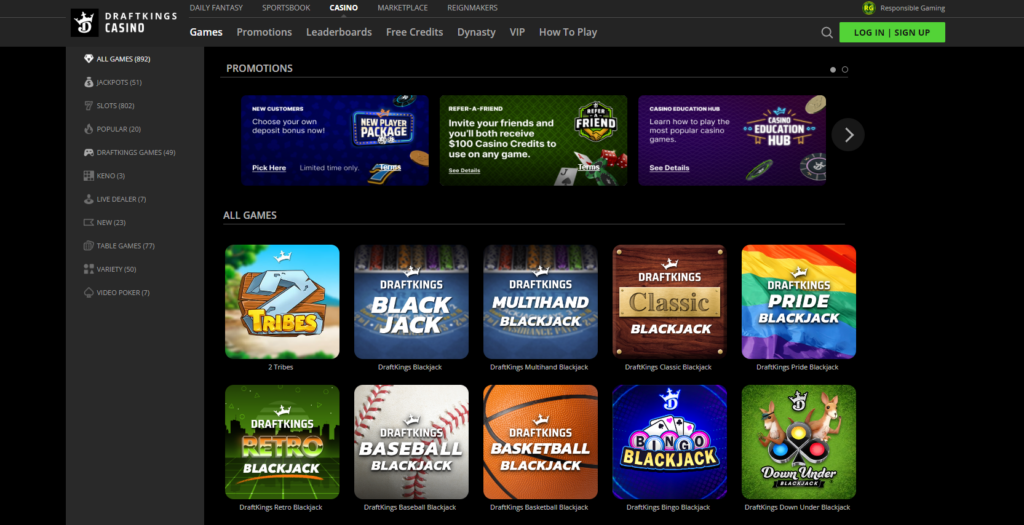Click the Popular flame icon

click(x=89, y=129)
